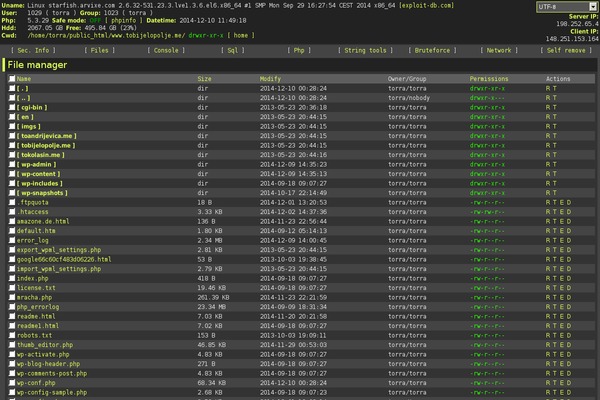The height and width of the screenshot is (400, 600).
Task: Sort the table by Permissions column
Action: (x=489, y=79)
